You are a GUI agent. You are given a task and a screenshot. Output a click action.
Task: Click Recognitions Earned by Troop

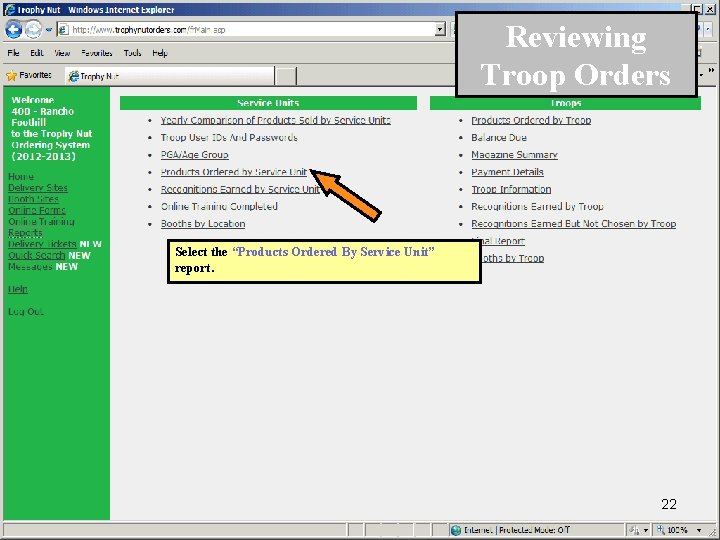(x=537, y=207)
